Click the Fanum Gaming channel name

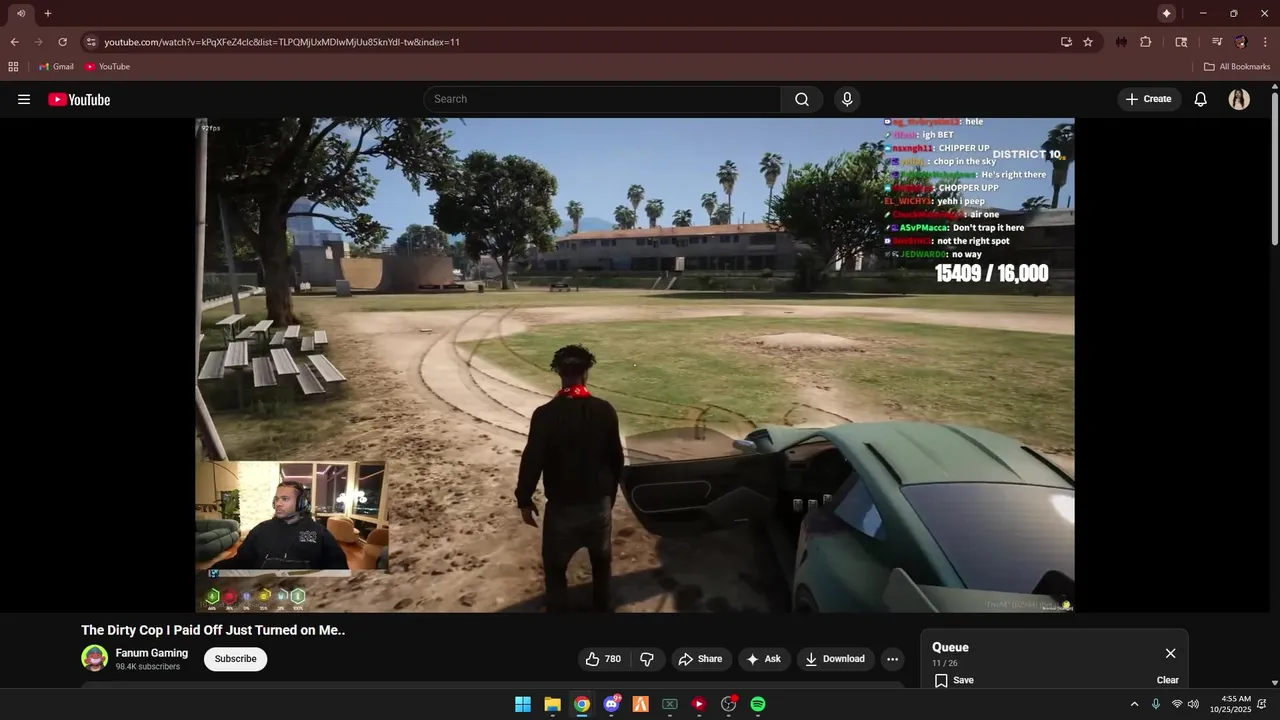151,653
